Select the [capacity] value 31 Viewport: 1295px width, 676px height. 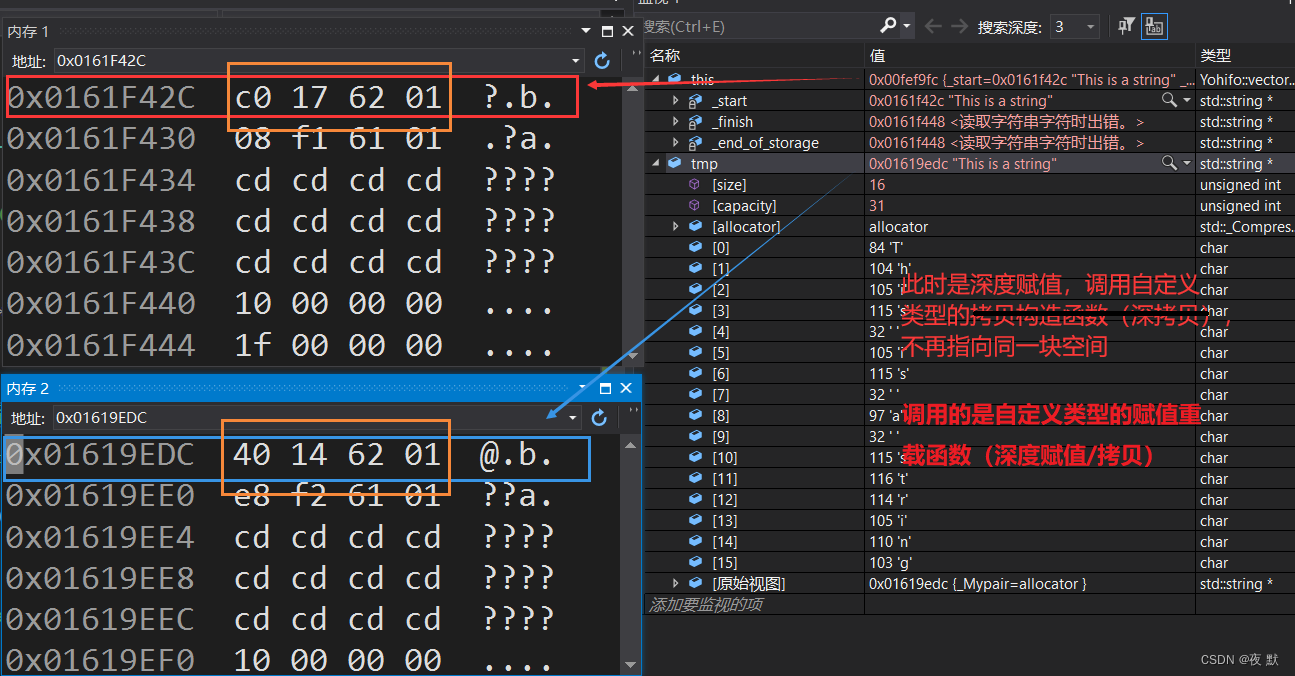877,206
